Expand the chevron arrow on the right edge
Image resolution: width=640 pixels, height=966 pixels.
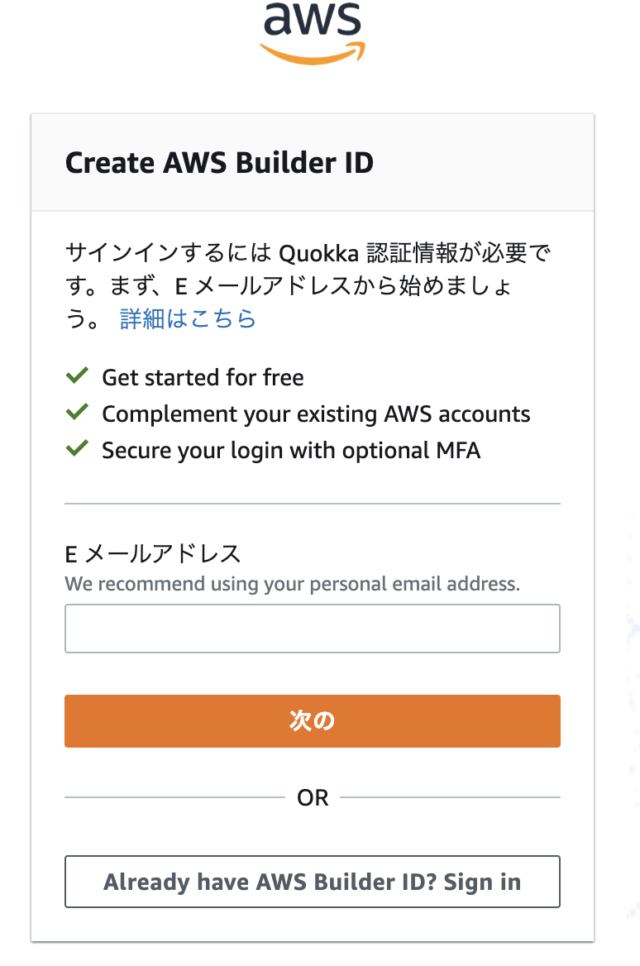630,628
